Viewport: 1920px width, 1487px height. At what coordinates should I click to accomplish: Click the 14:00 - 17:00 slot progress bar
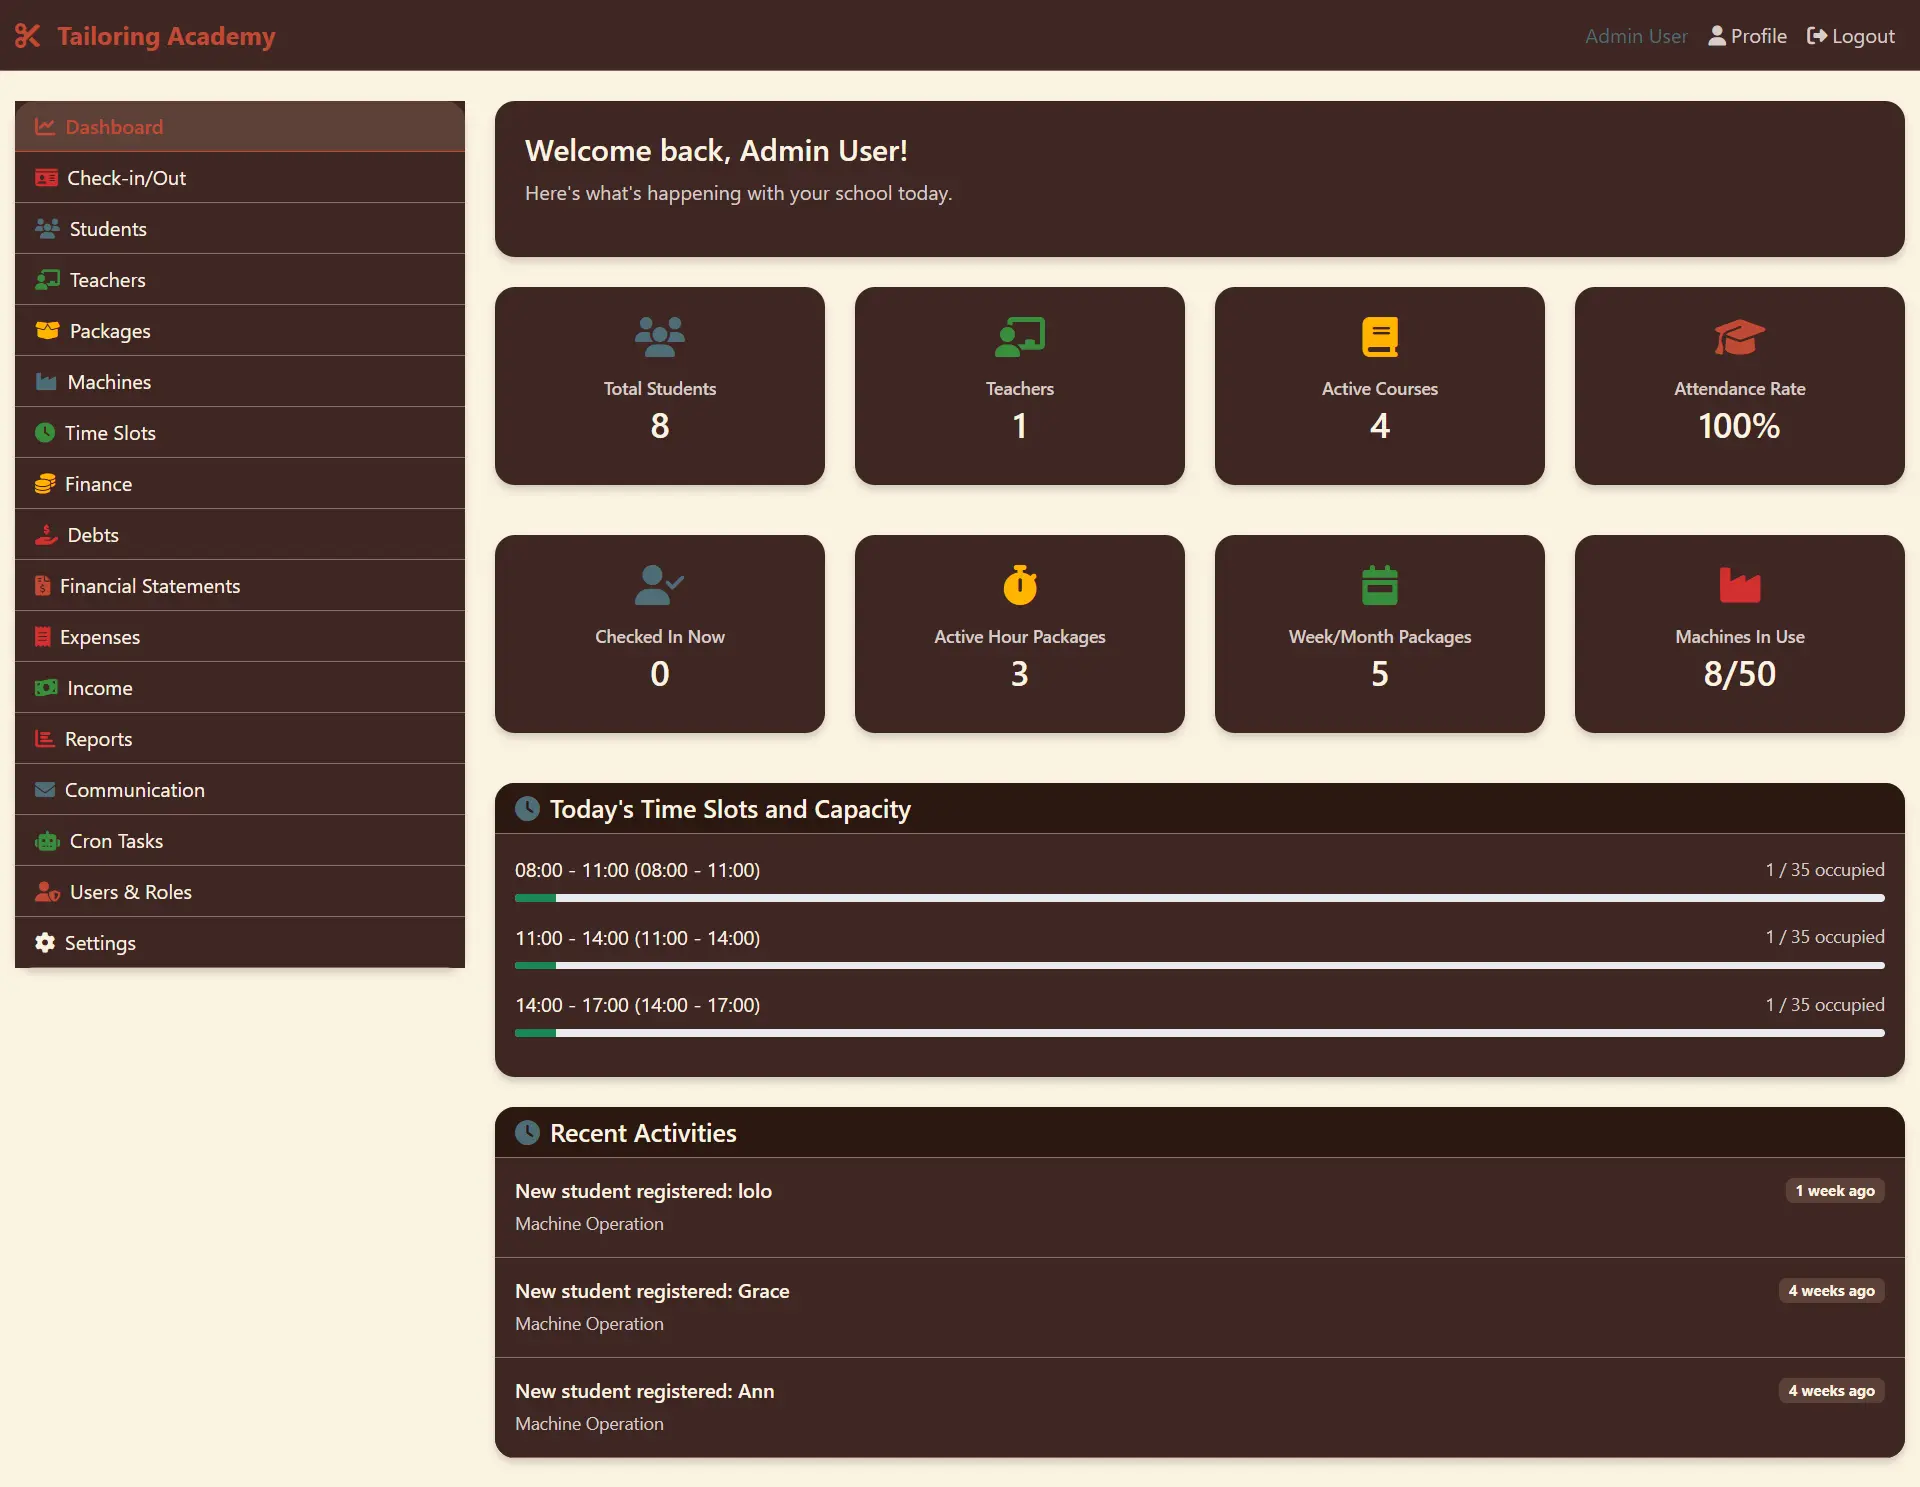(x=1200, y=1033)
